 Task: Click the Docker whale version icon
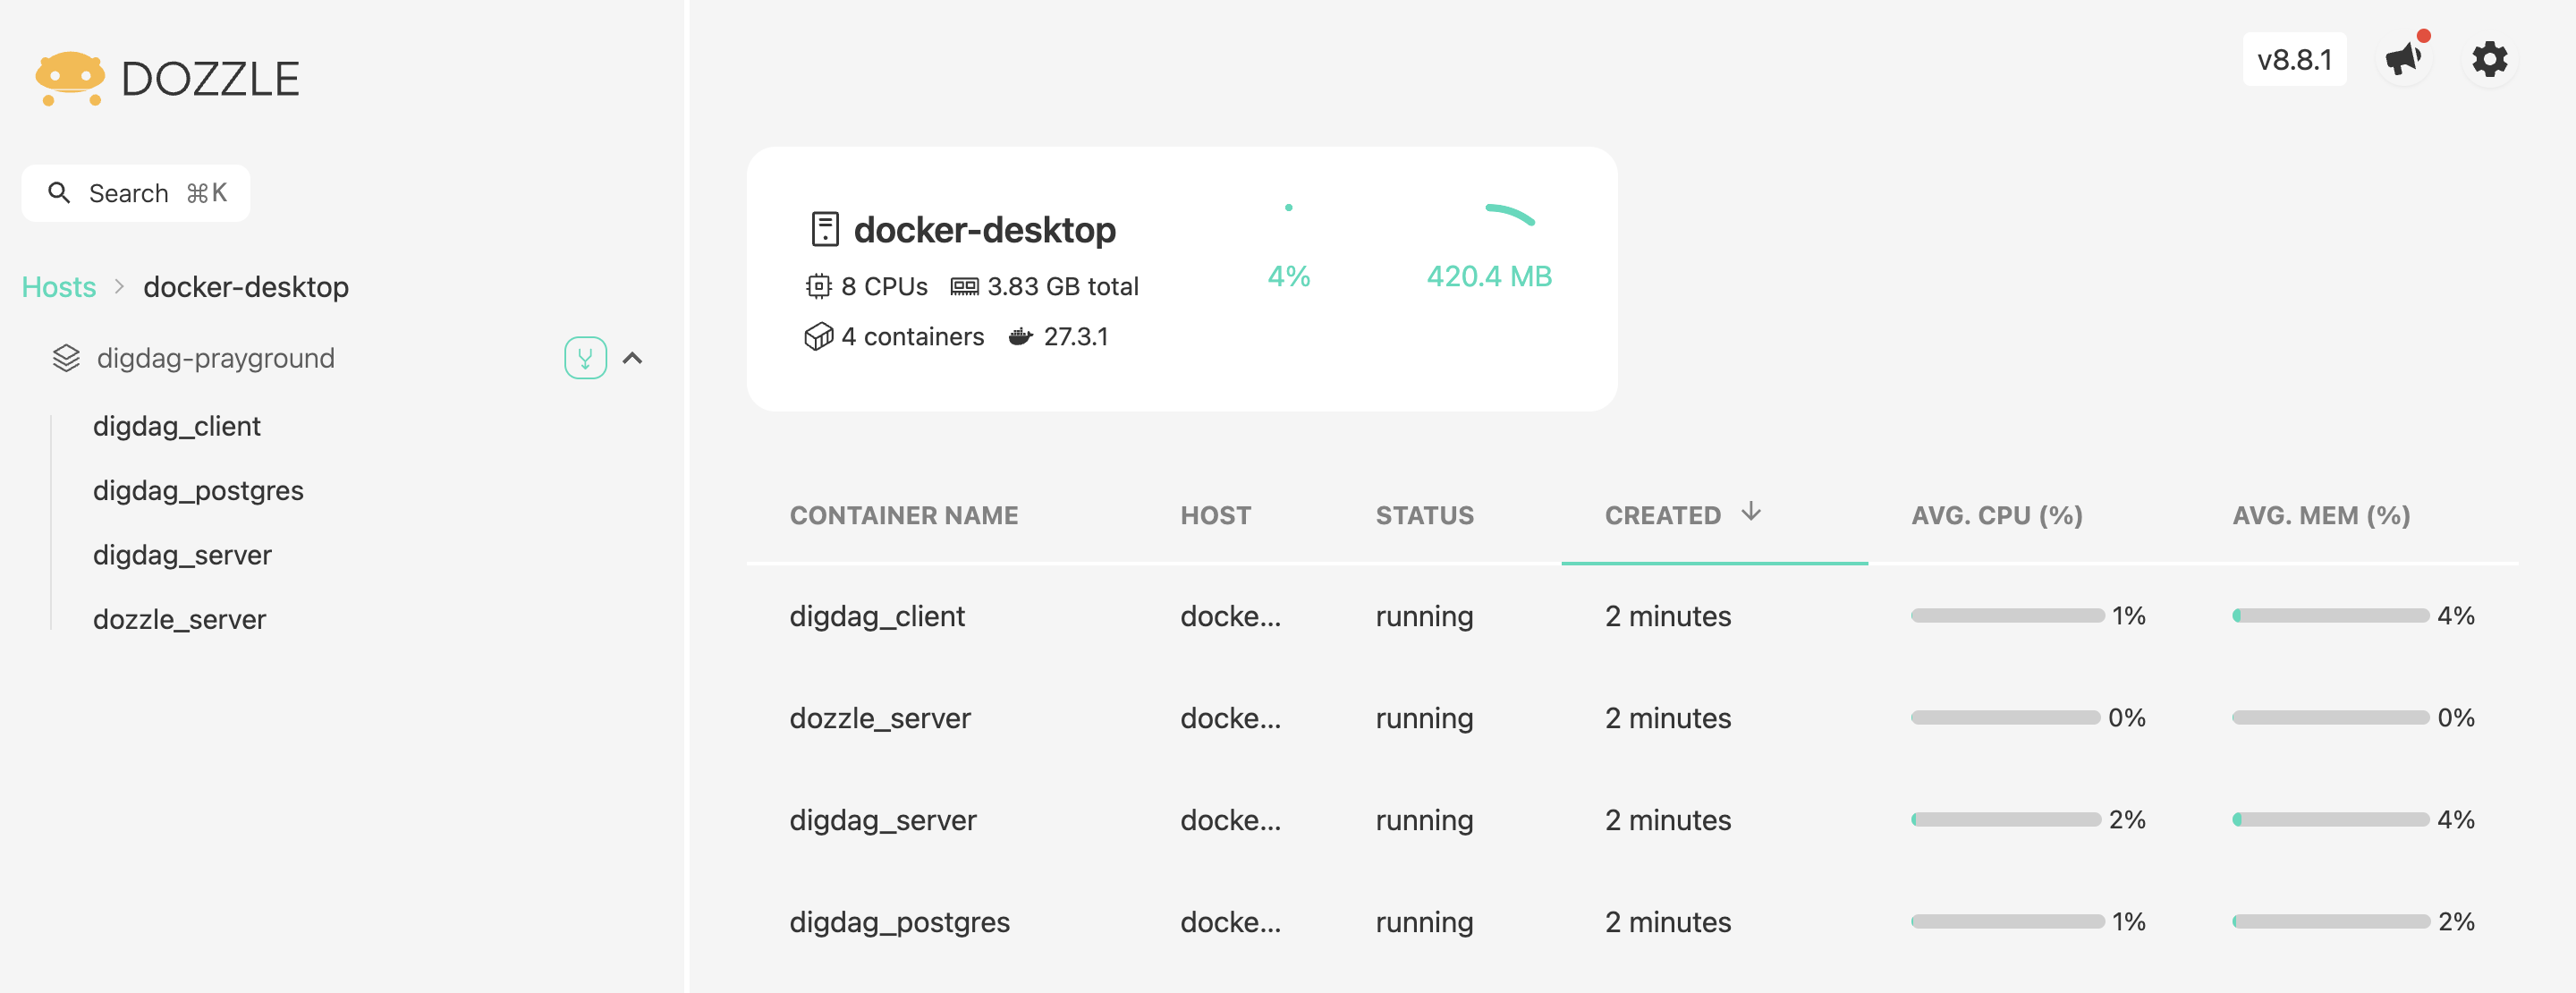click(1019, 337)
